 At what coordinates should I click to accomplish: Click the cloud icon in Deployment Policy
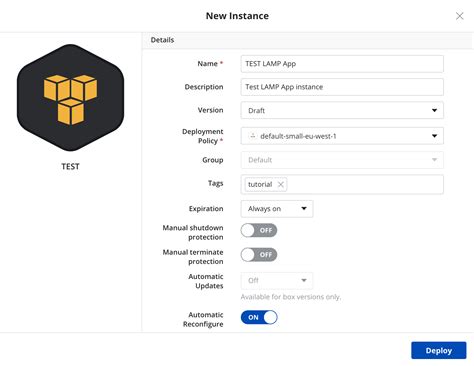[253, 136]
